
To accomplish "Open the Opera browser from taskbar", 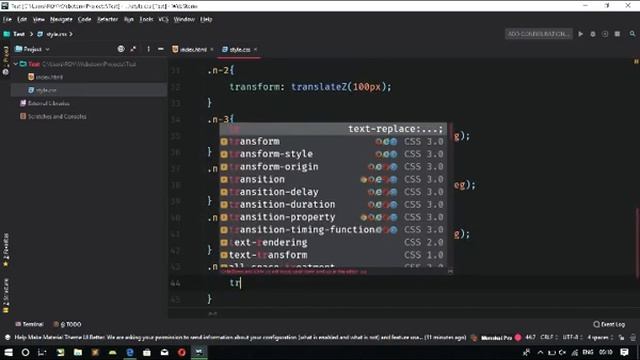I will click(182, 352).
